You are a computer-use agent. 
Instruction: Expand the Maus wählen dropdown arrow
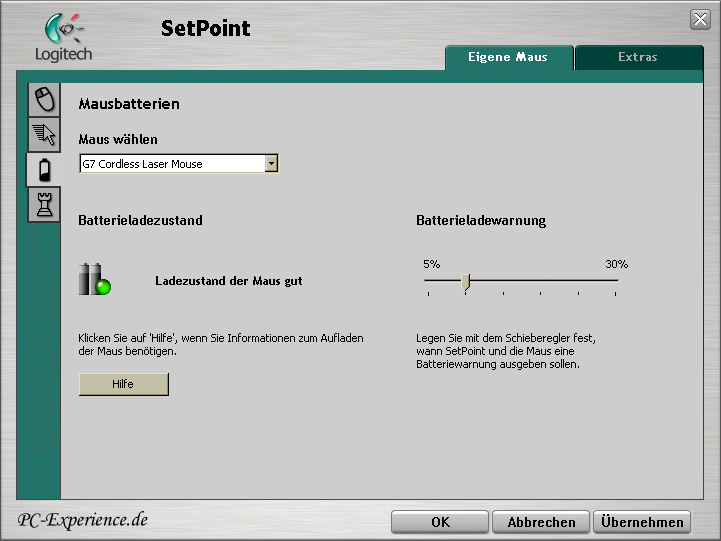(271, 163)
